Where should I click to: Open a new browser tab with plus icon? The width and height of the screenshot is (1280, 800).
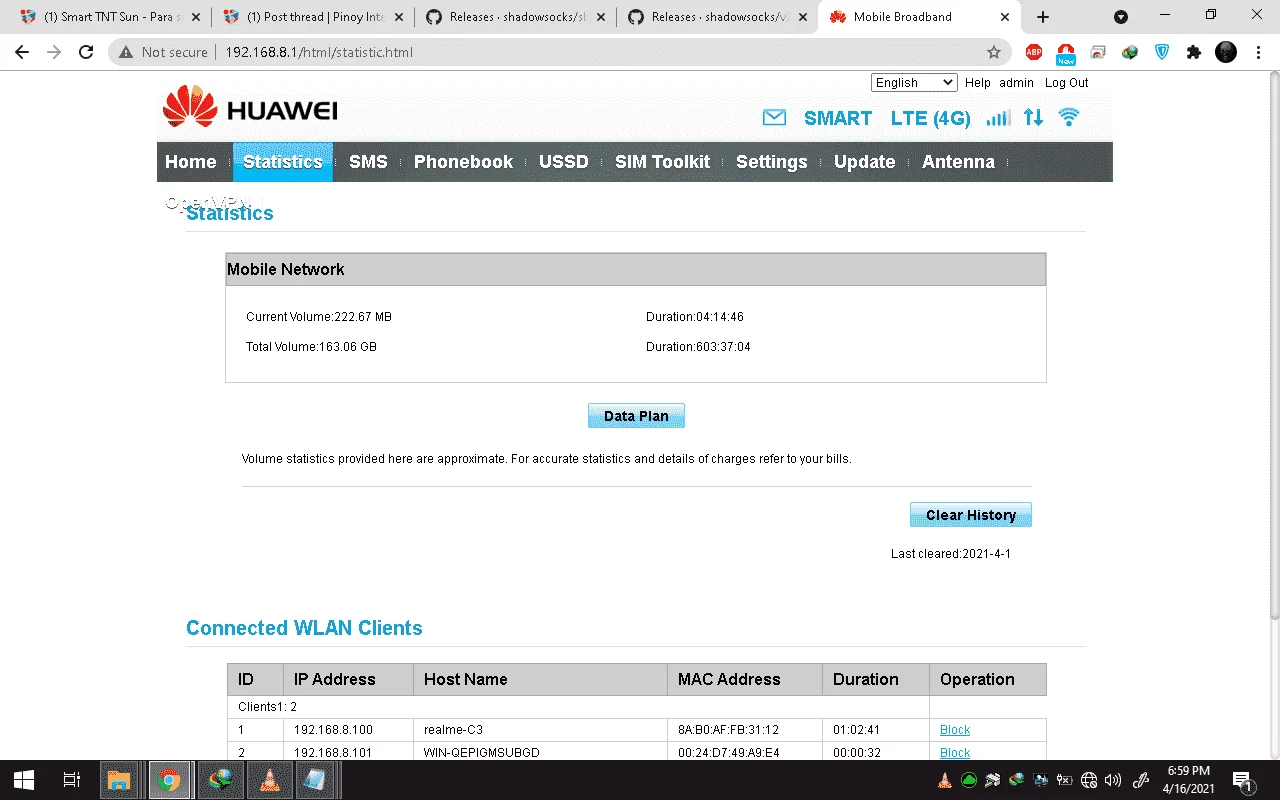pyautogui.click(x=1043, y=17)
